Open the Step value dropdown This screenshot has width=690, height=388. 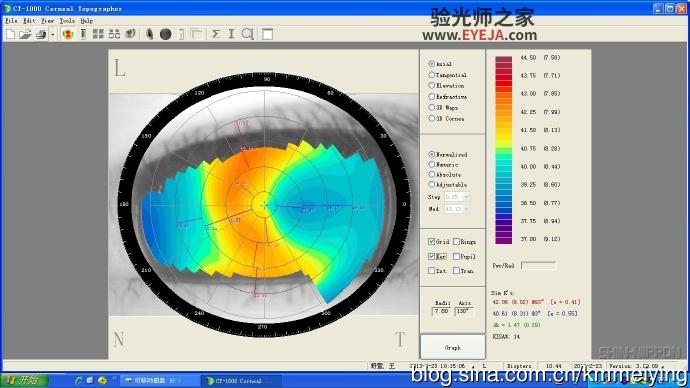pyautogui.click(x=466, y=197)
